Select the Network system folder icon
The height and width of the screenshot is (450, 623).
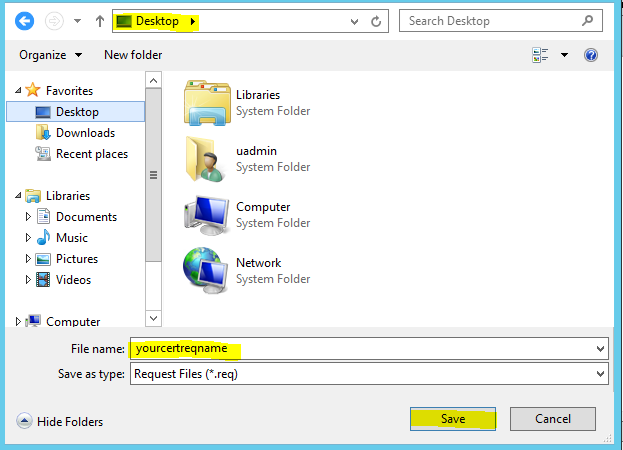coord(207,270)
